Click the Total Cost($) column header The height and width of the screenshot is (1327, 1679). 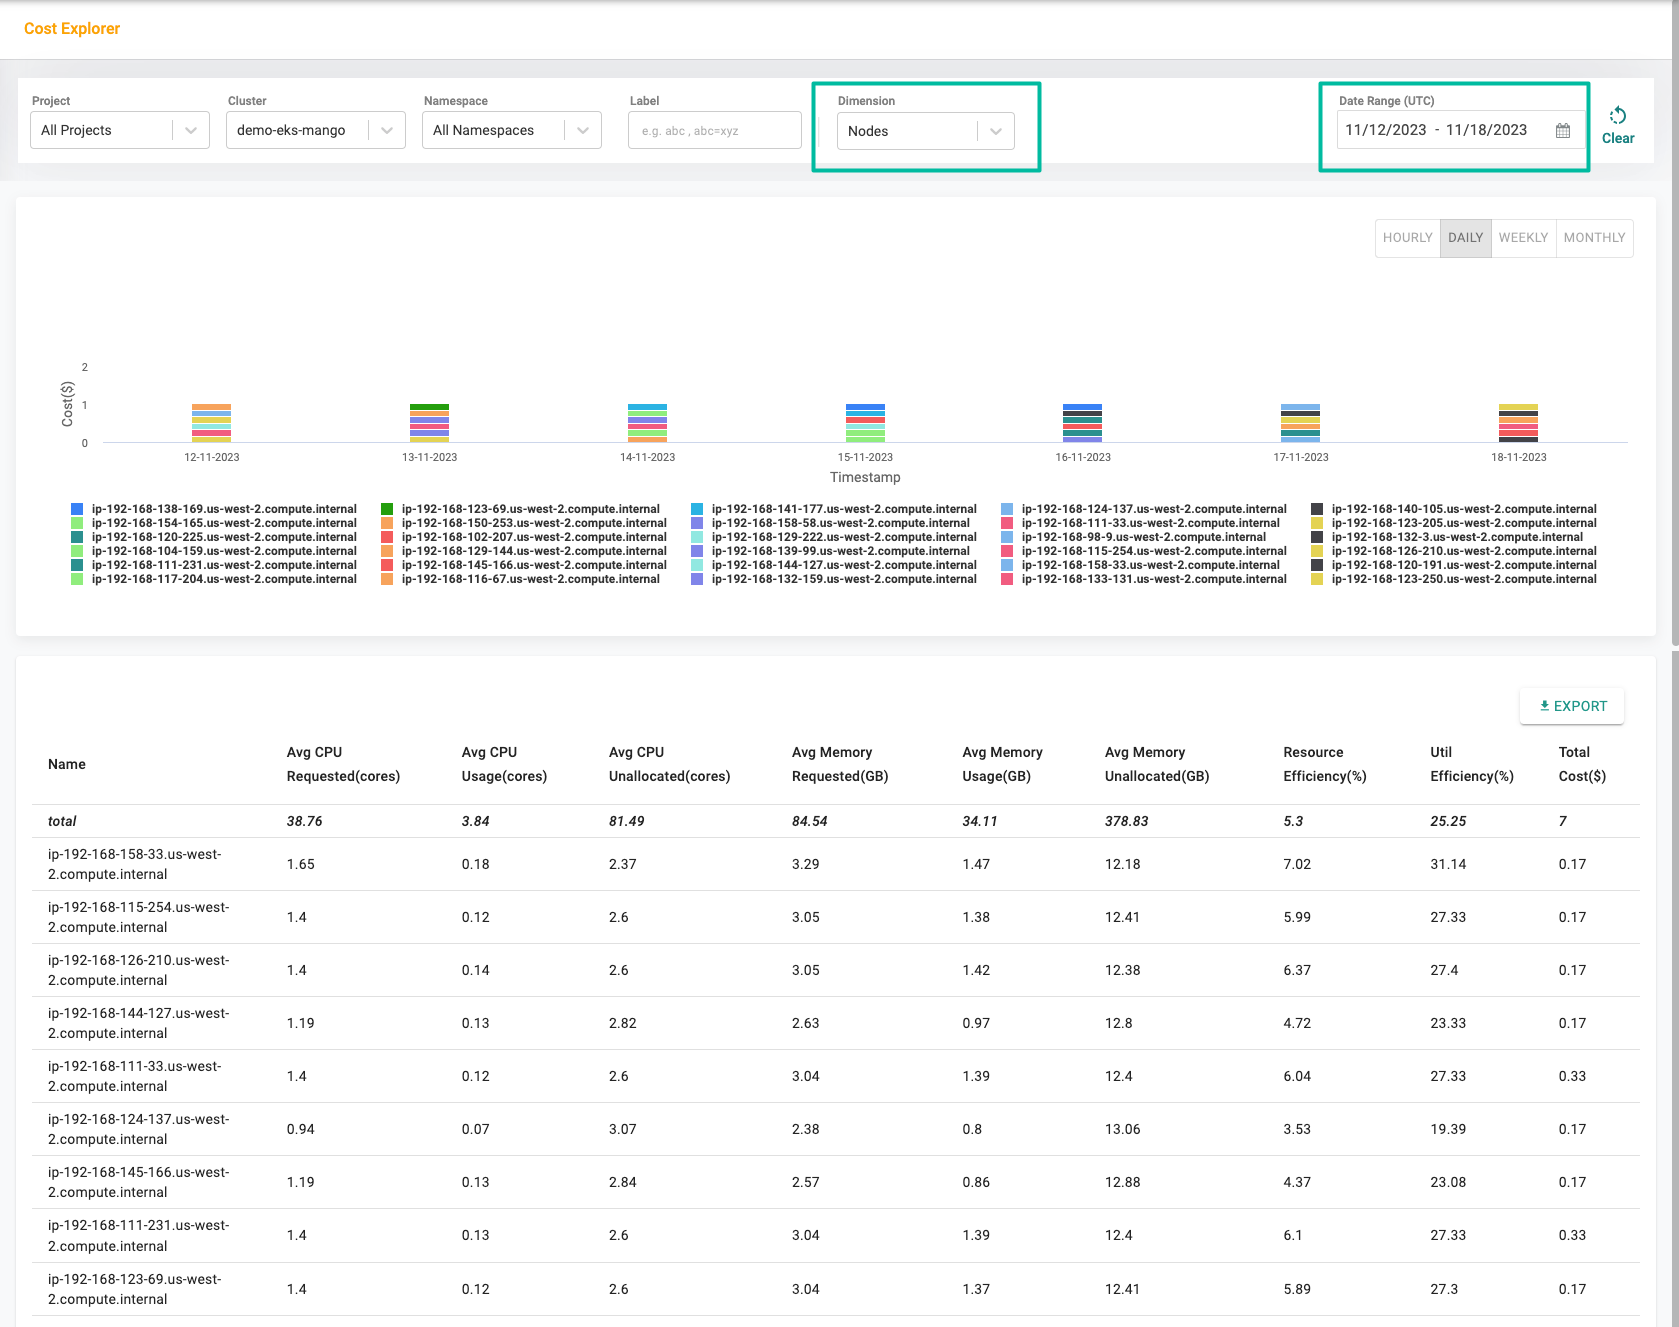pos(1582,764)
